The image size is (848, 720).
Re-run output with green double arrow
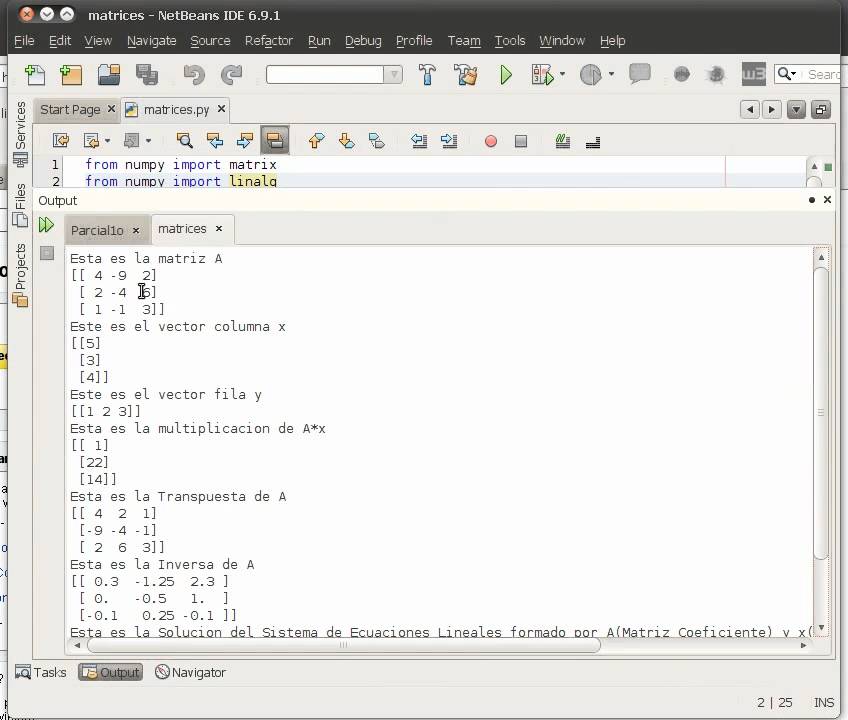coord(47,225)
